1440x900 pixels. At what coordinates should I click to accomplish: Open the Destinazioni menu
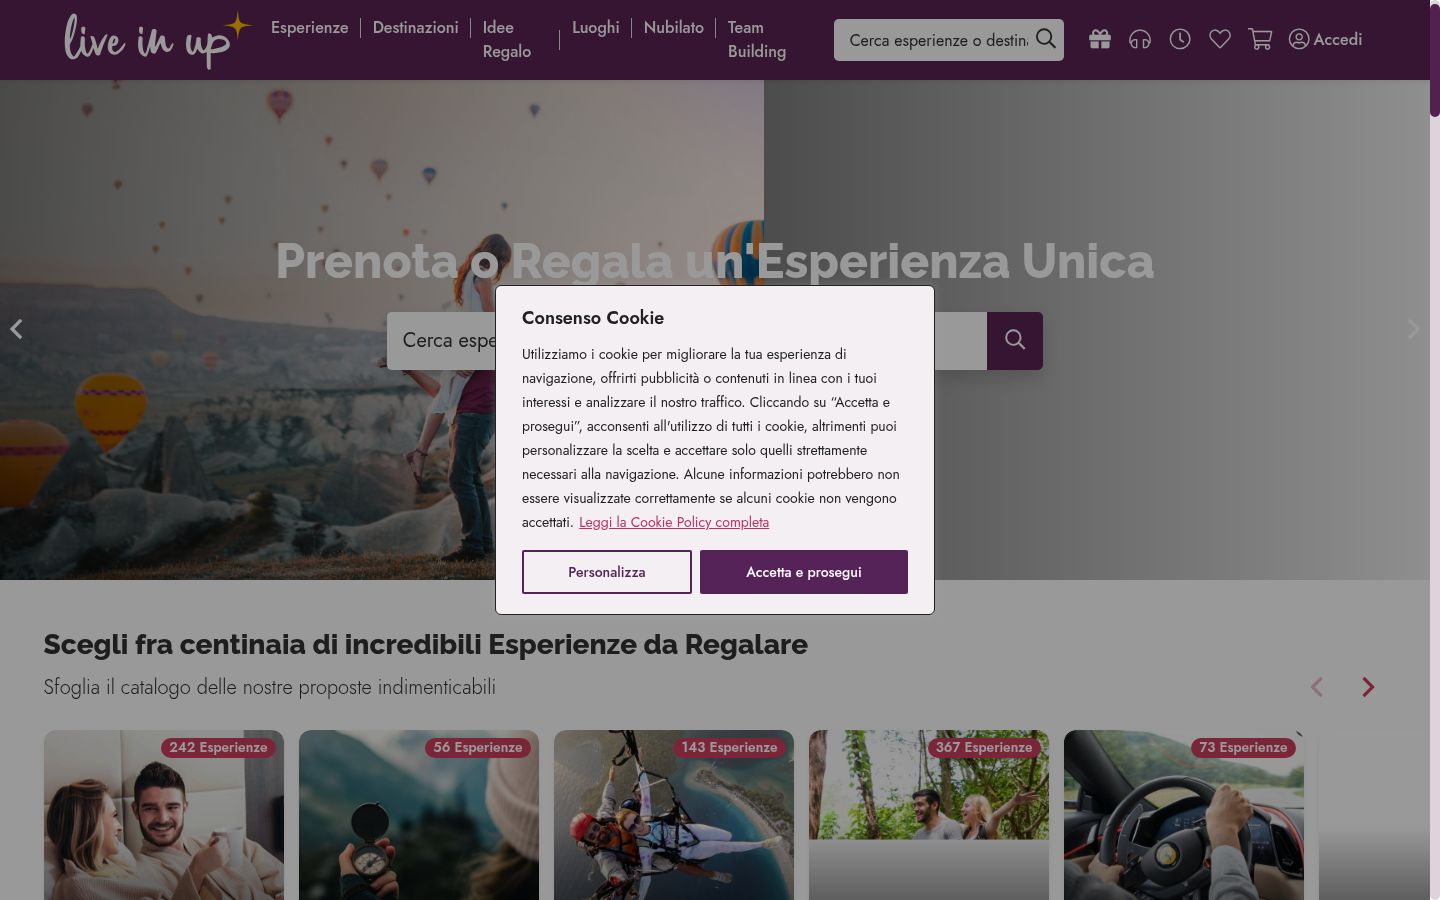click(416, 28)
